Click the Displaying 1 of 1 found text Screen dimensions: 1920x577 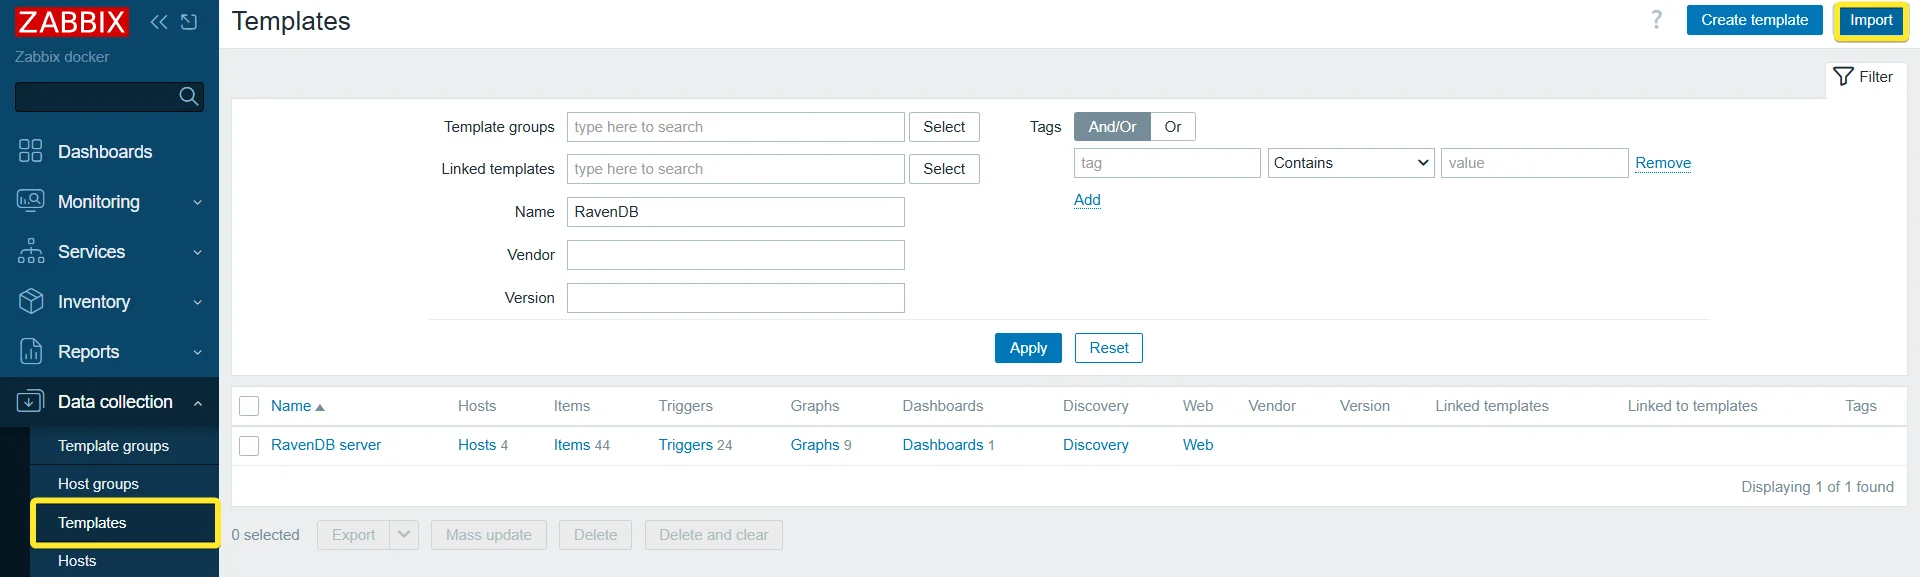[1817, 487]
